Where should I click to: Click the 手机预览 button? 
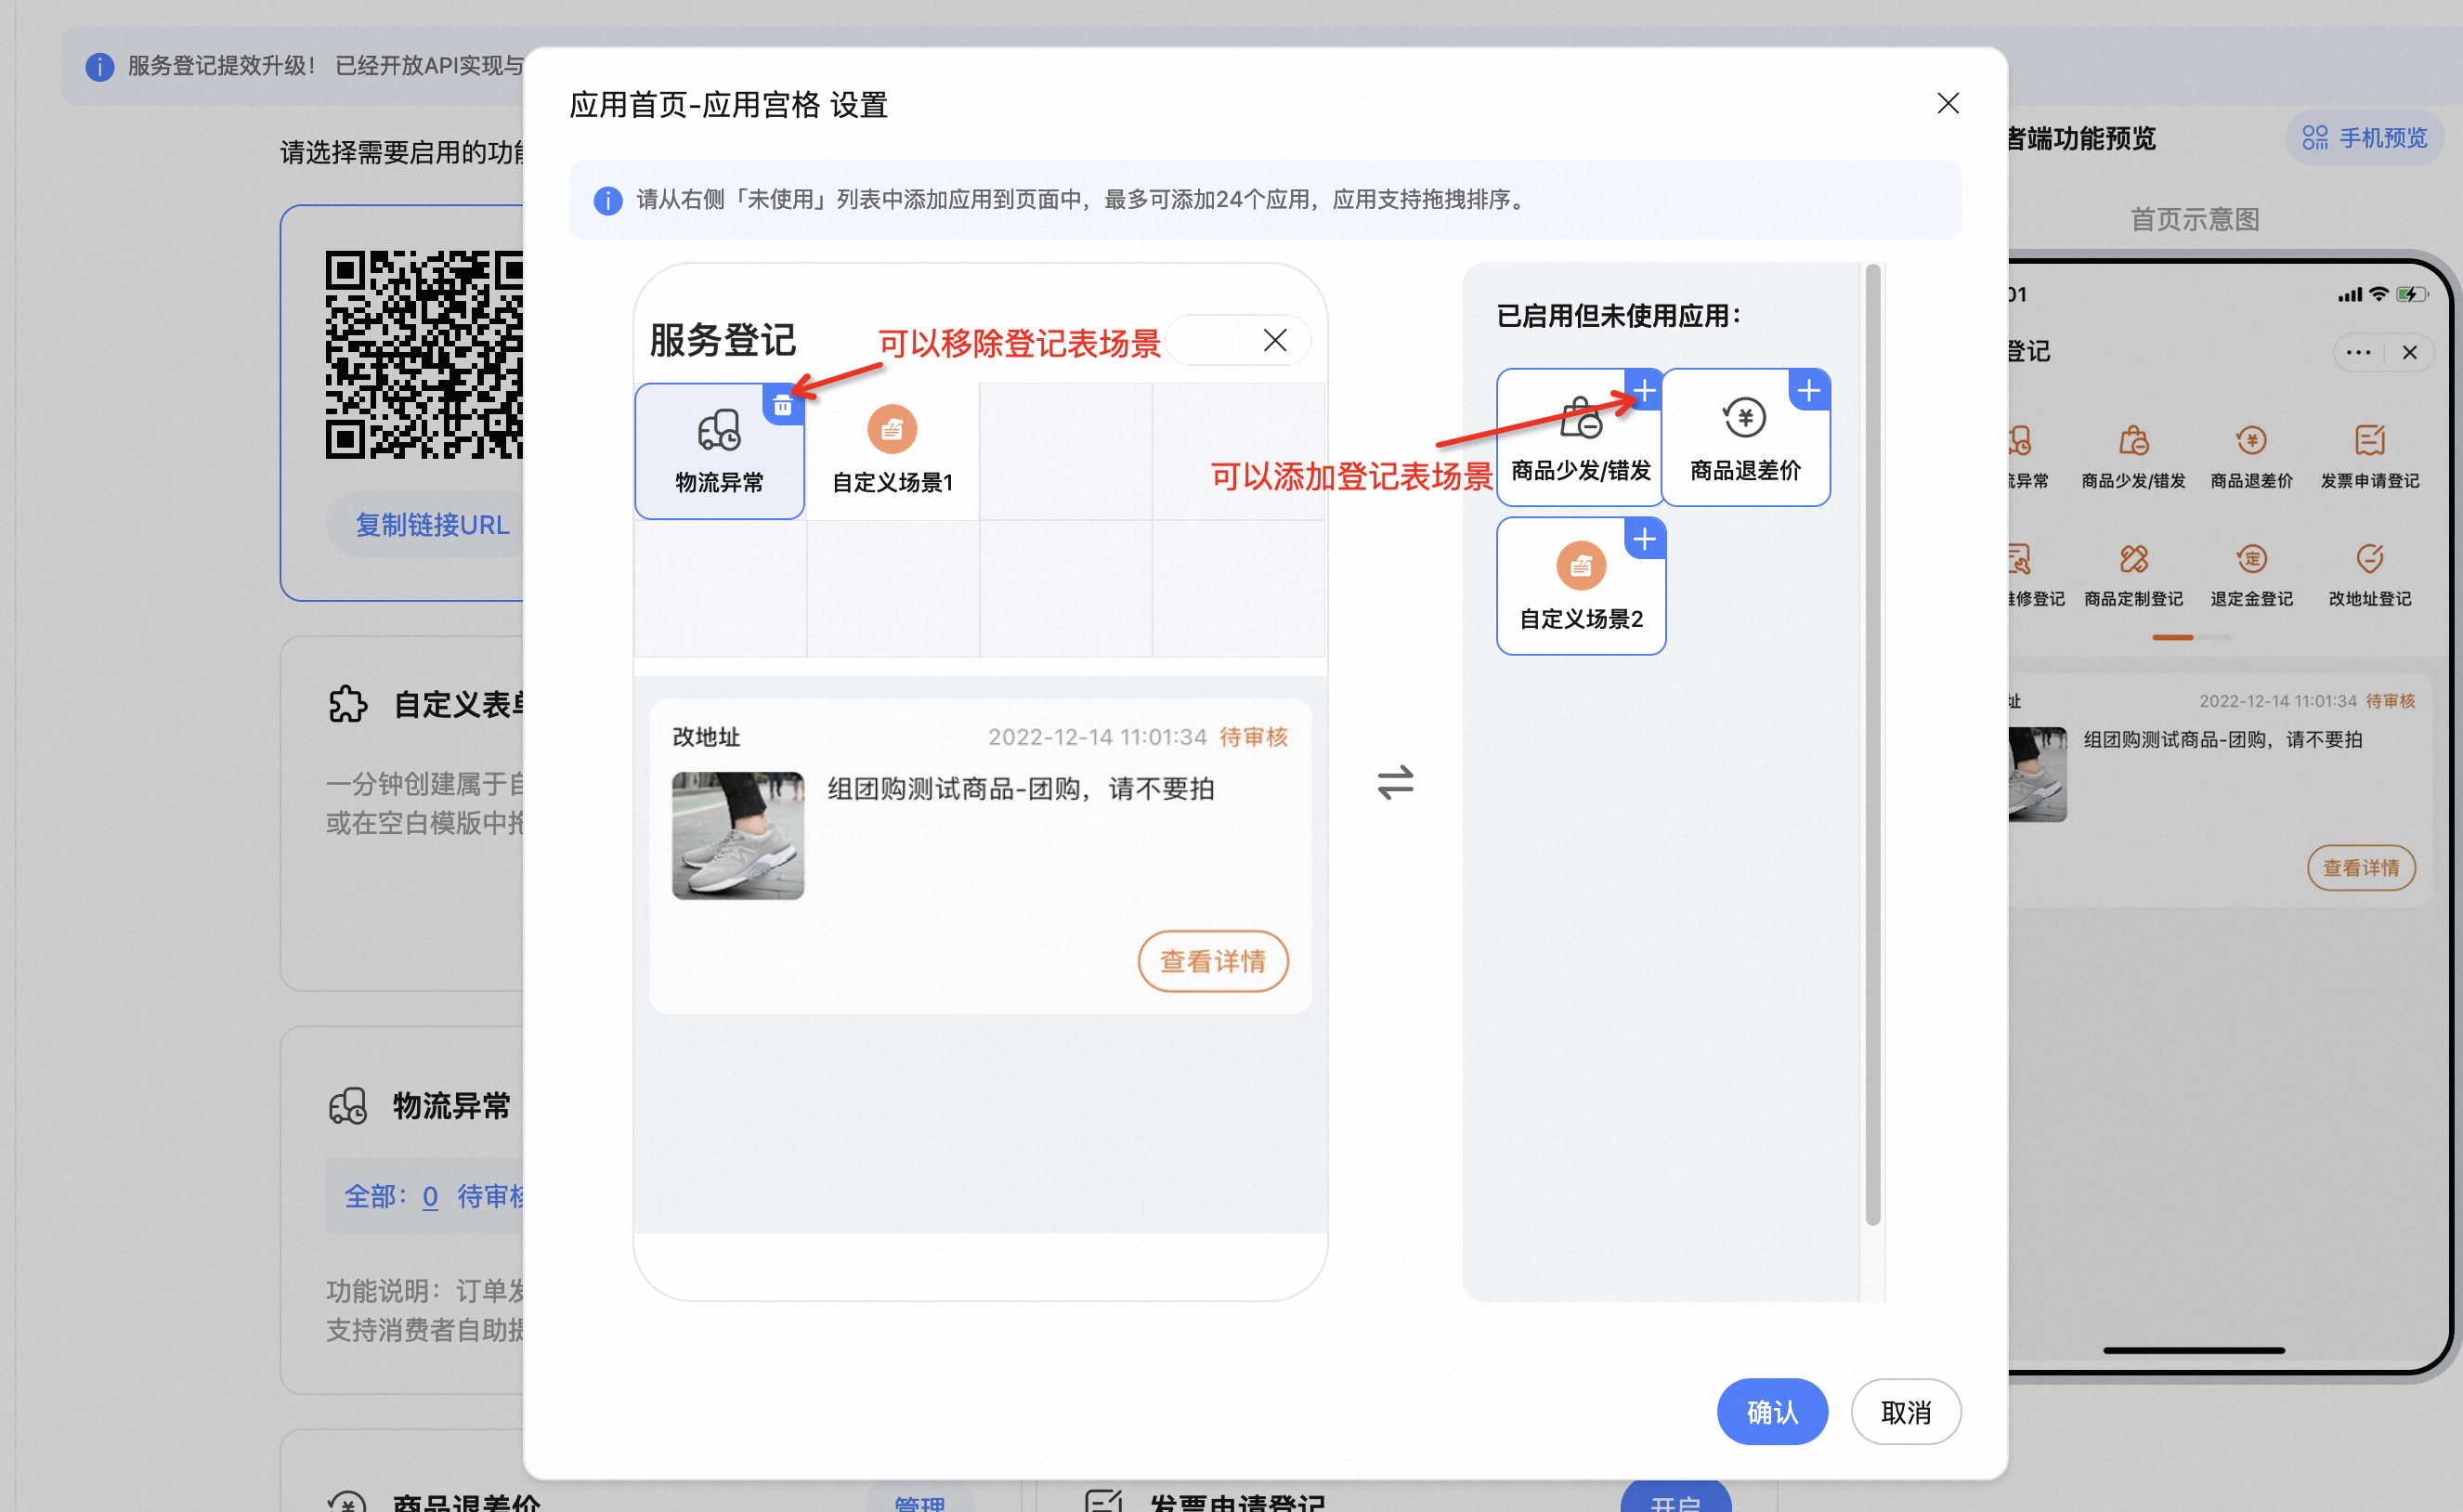(2364, 138)
